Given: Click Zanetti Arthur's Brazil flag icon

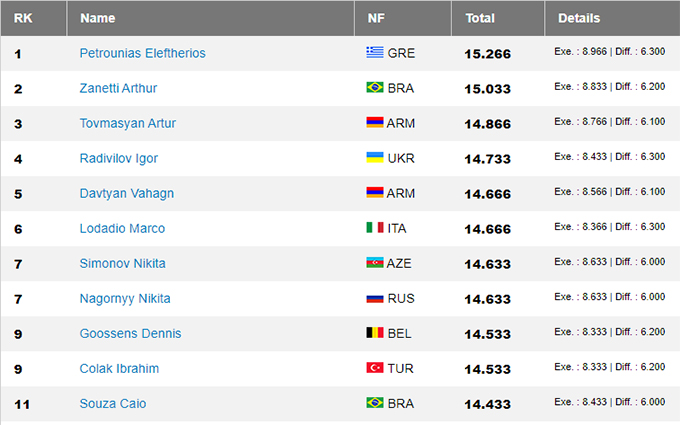Looking at the screenshot, I should 375,88.
